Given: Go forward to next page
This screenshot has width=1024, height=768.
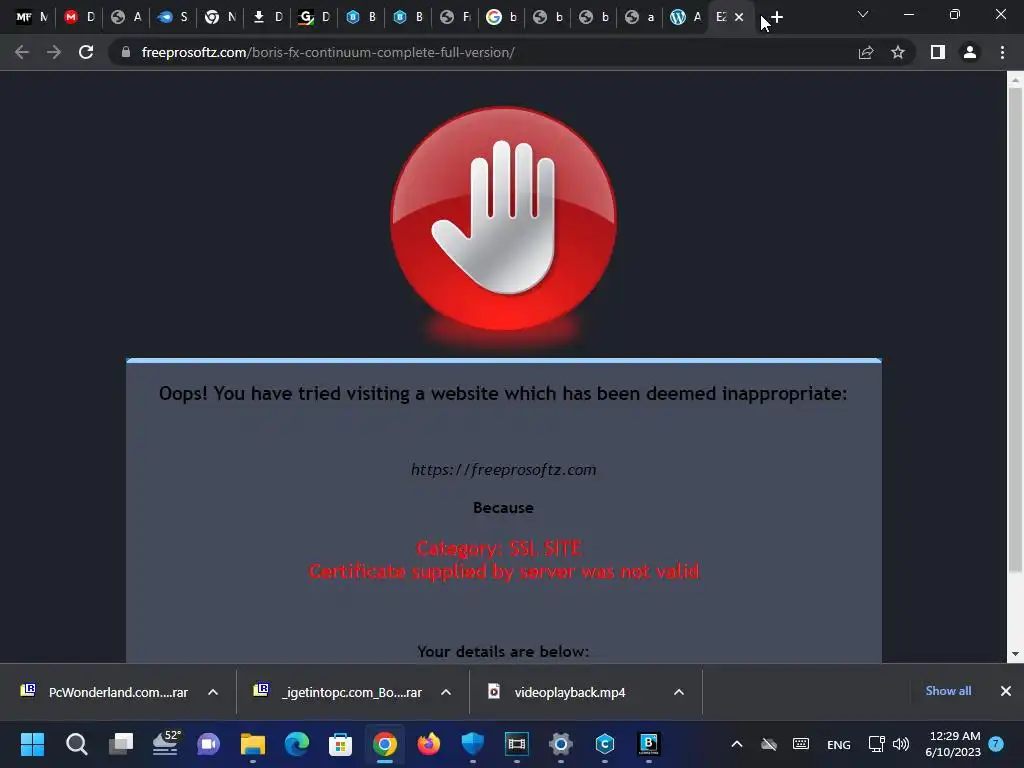Looking at the screenshot, I should (54, 52).
